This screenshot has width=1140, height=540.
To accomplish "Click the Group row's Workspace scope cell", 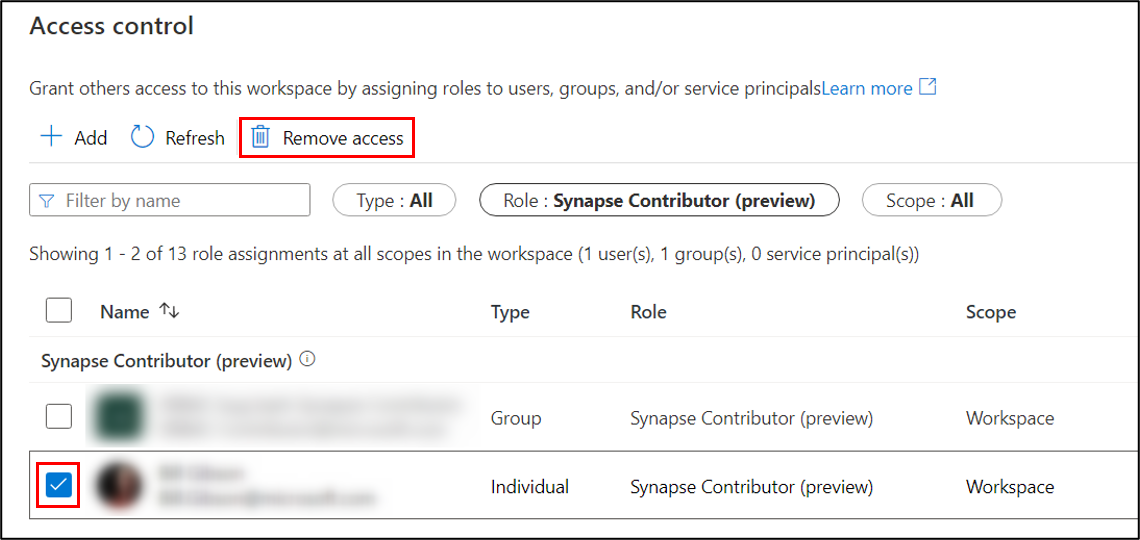I will pyautogui.click(x=1010, y=419).
